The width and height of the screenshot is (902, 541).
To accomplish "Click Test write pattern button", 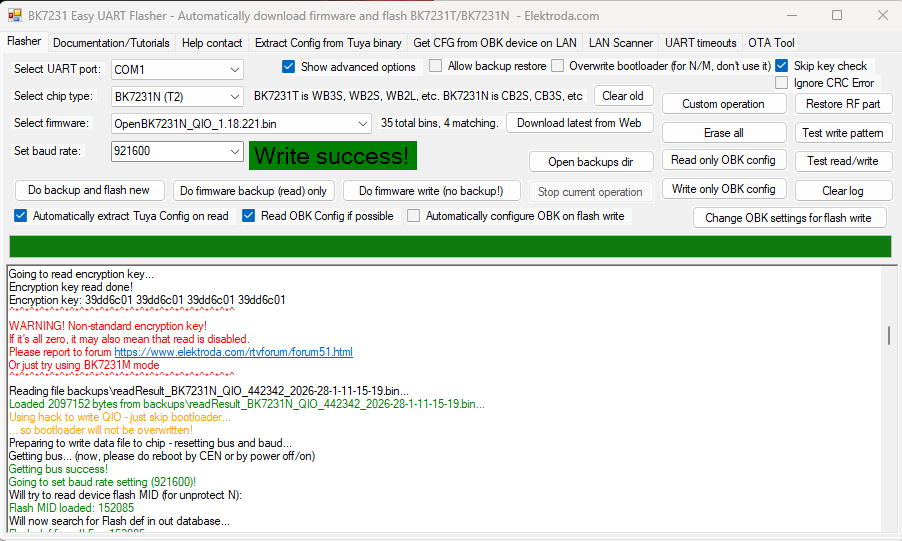I will 843,133.
